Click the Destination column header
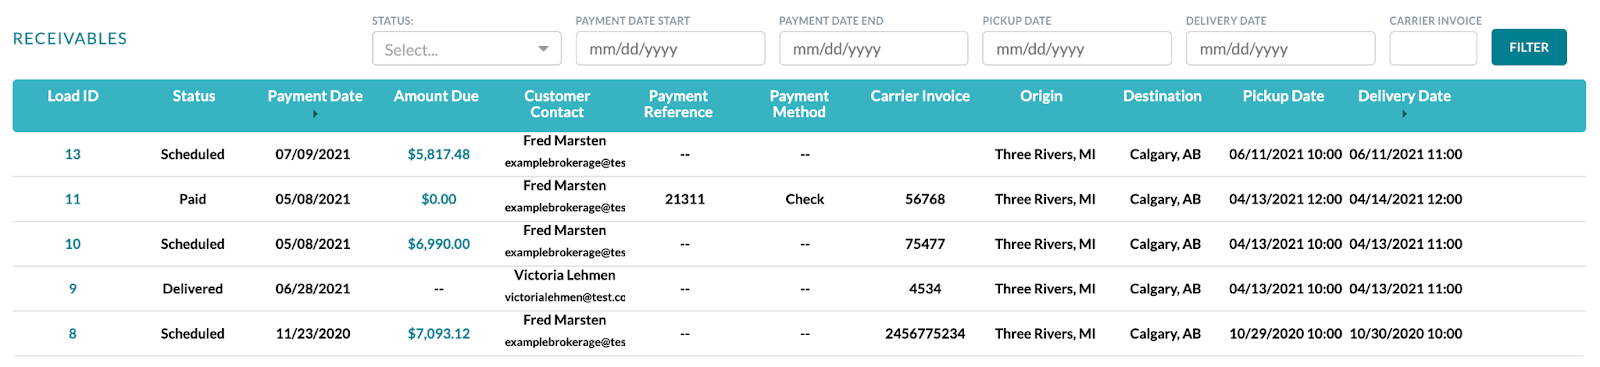Image resolution: width=1600 pixels, height=367 pixels. [x=1162, y=96]
